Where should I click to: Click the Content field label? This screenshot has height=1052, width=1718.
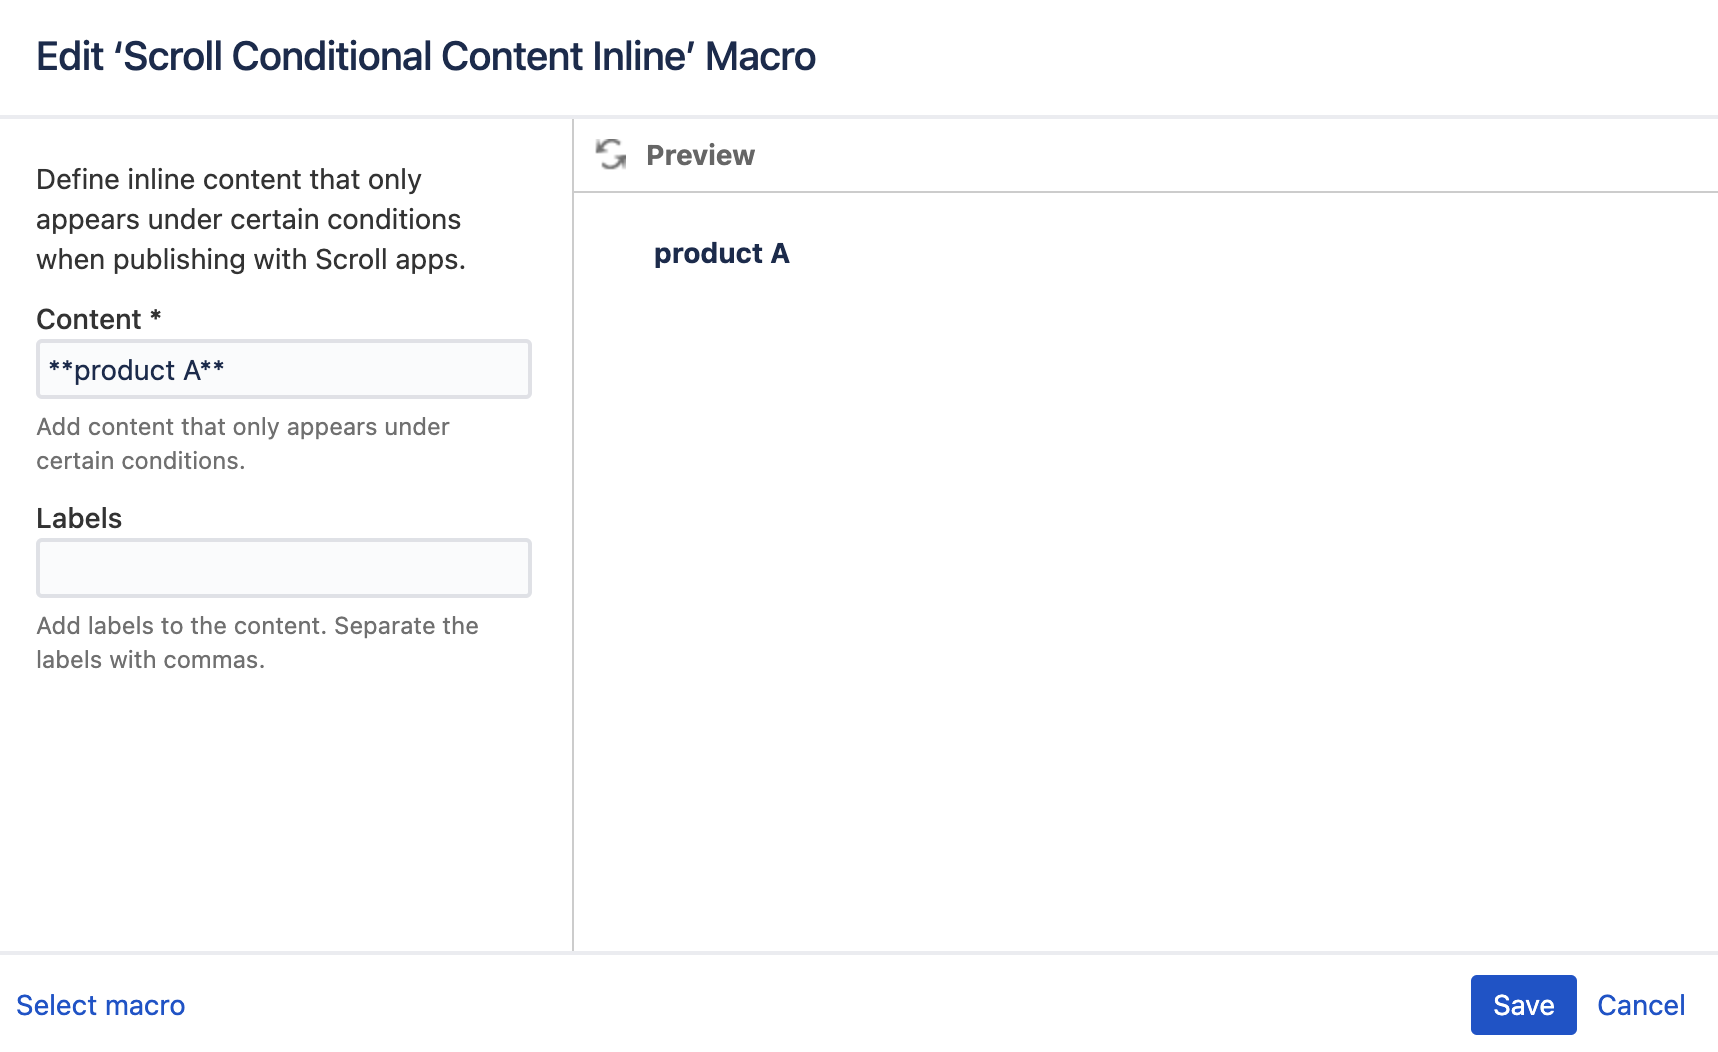click(89, 318)
